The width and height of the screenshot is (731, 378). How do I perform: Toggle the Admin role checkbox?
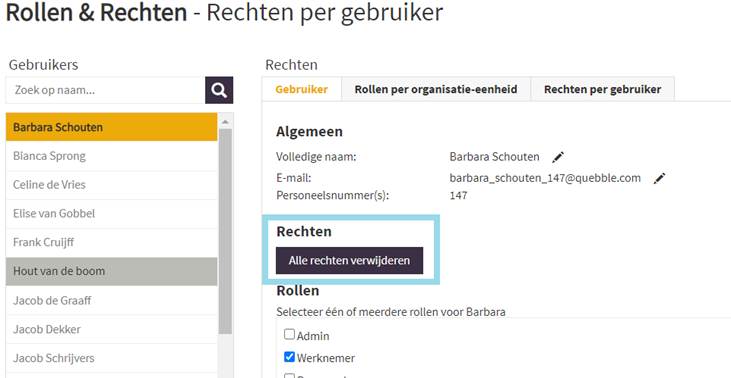click(290, 334)
